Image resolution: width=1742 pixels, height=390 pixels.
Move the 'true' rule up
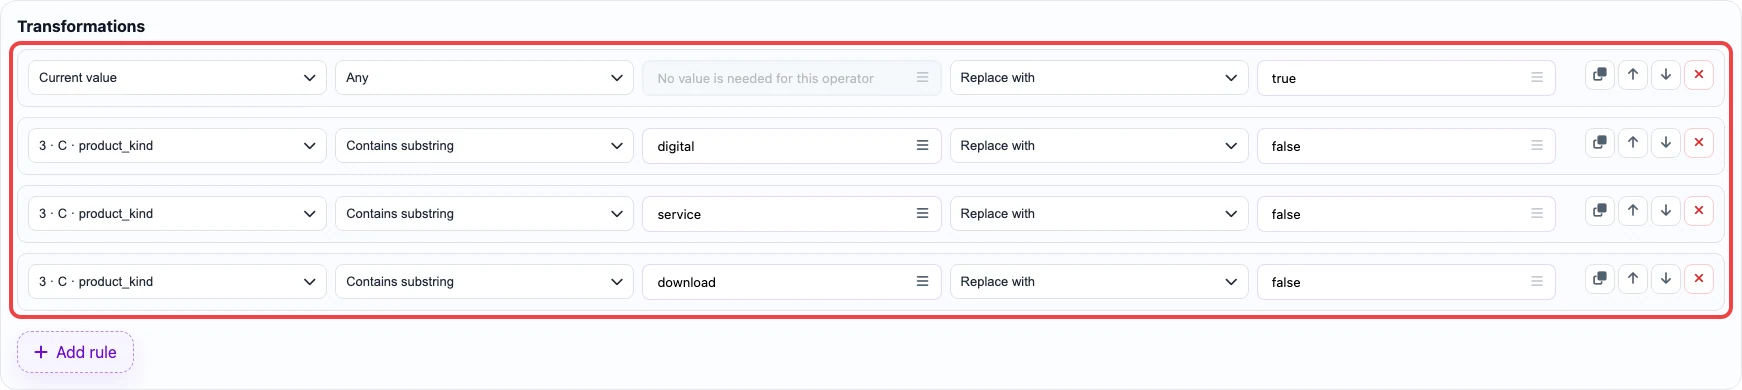coord(1633,75)
